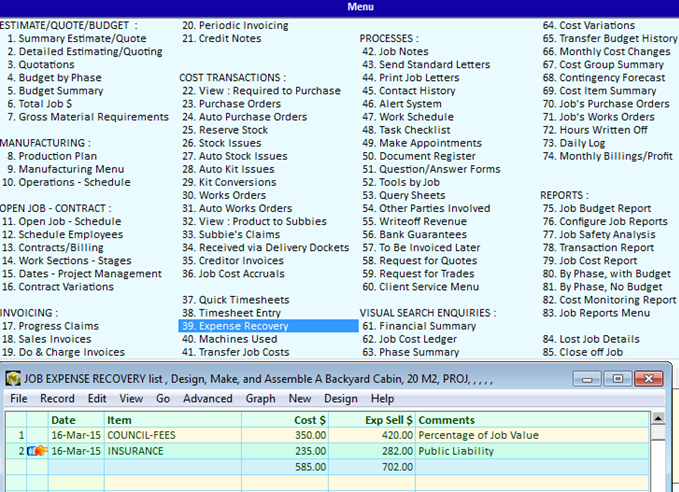This screenshot has width=679, height=492.
Task: Open 61. Financial Summary
Action: pos(419,326)
